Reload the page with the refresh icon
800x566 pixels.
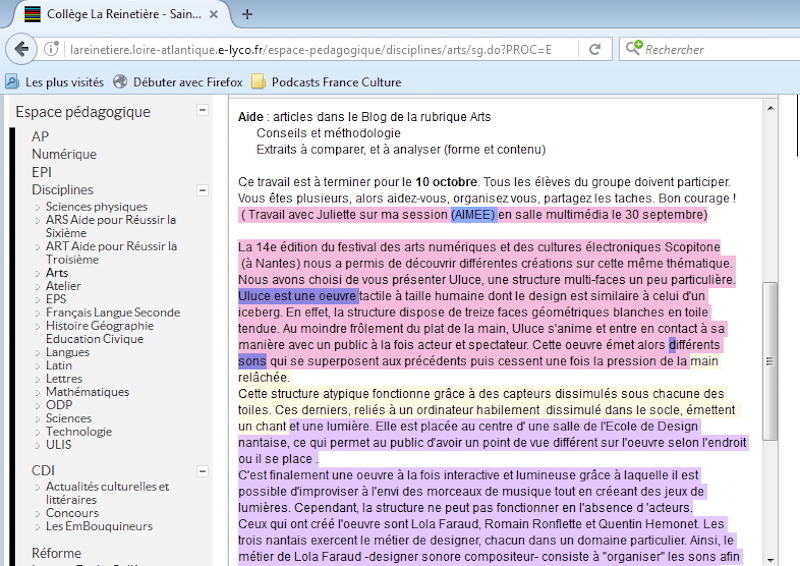click(x=595, y=49)
